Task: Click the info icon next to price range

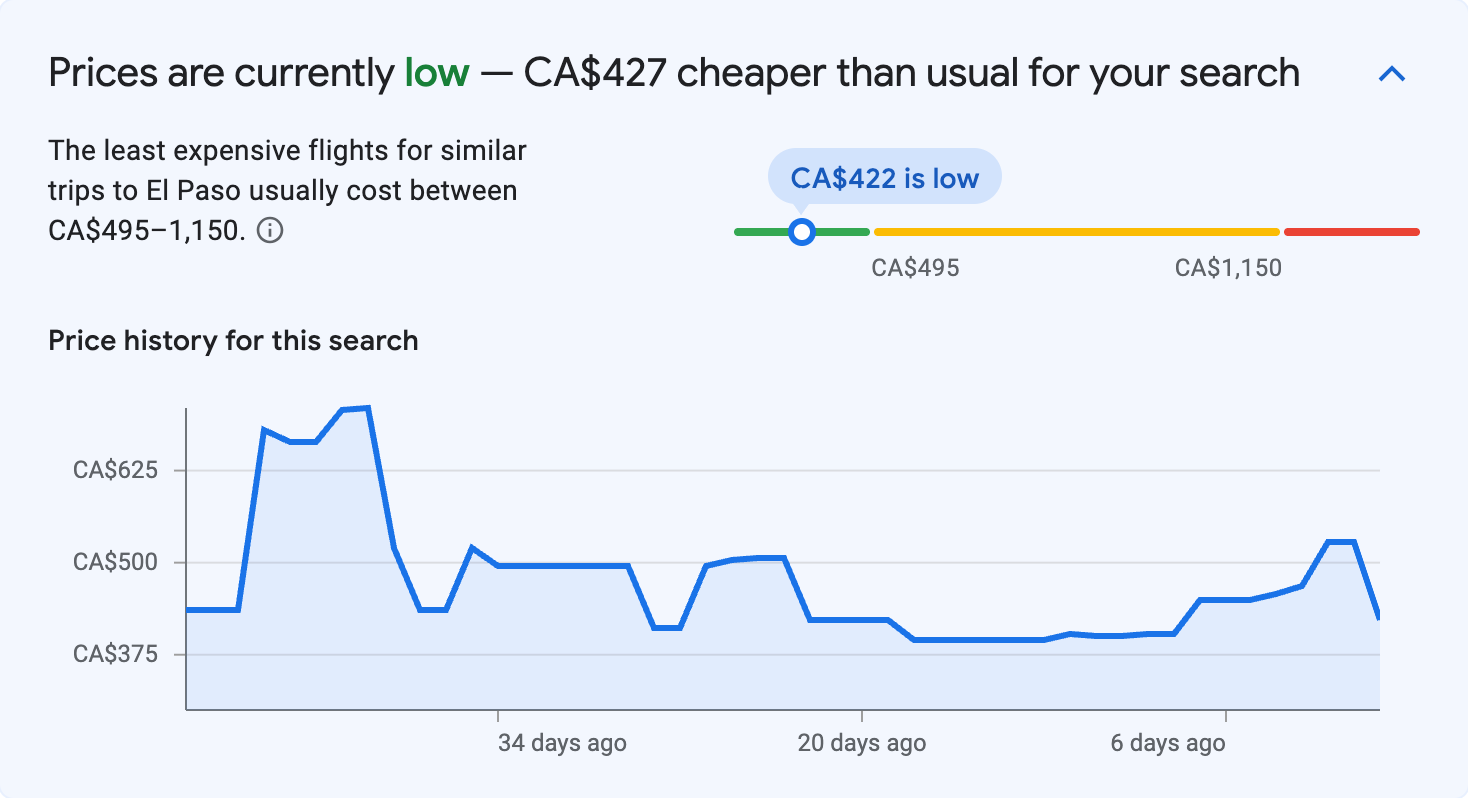Action: pos(268,230)
